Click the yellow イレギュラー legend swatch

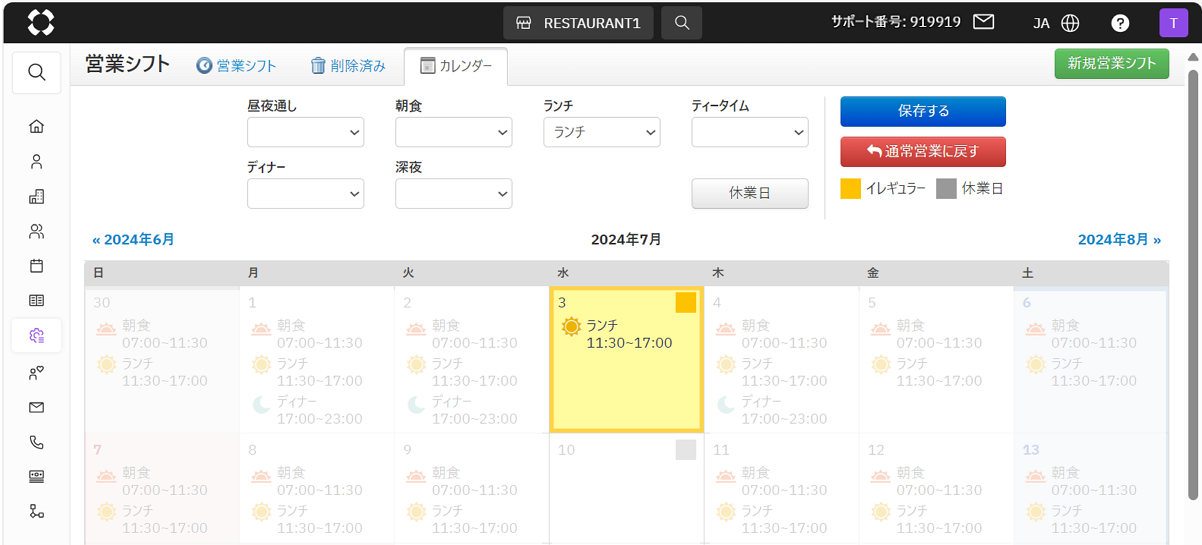[850, 188]
